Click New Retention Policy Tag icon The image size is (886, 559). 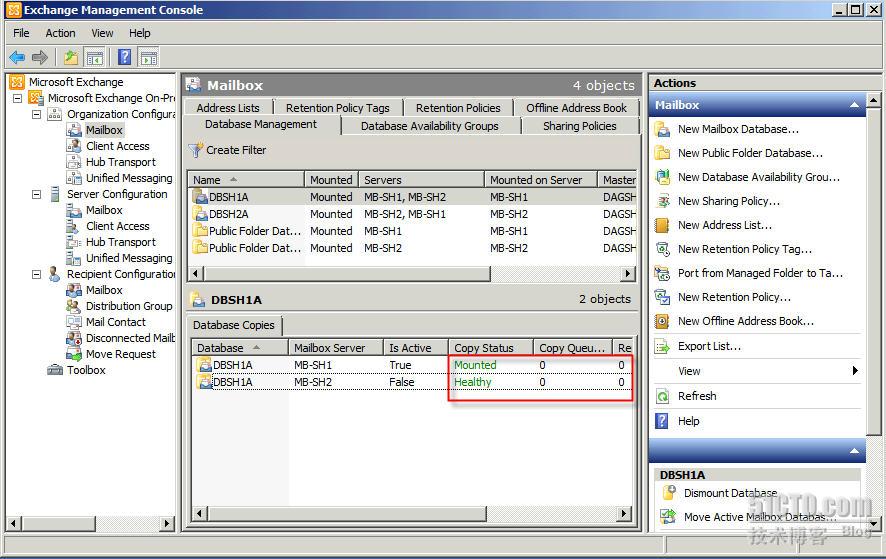pyautogui.click(x=662, y=249)
